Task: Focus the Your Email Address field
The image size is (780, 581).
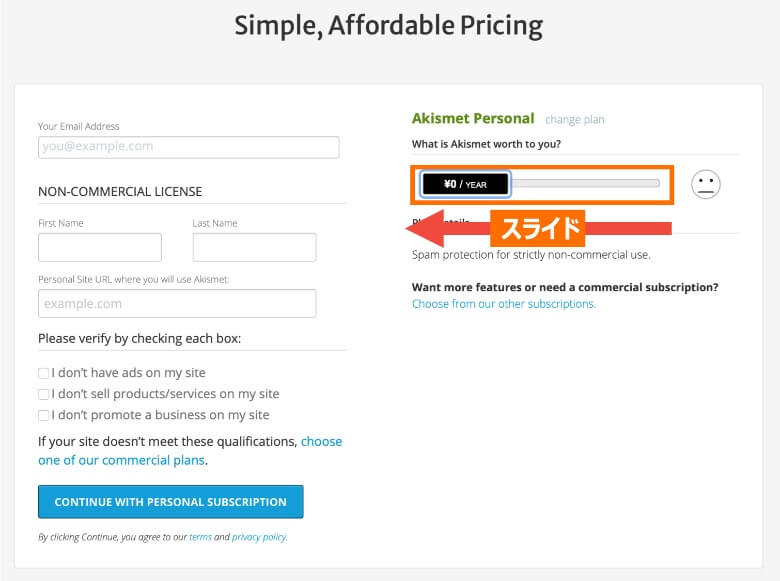Action: (188, 147)
